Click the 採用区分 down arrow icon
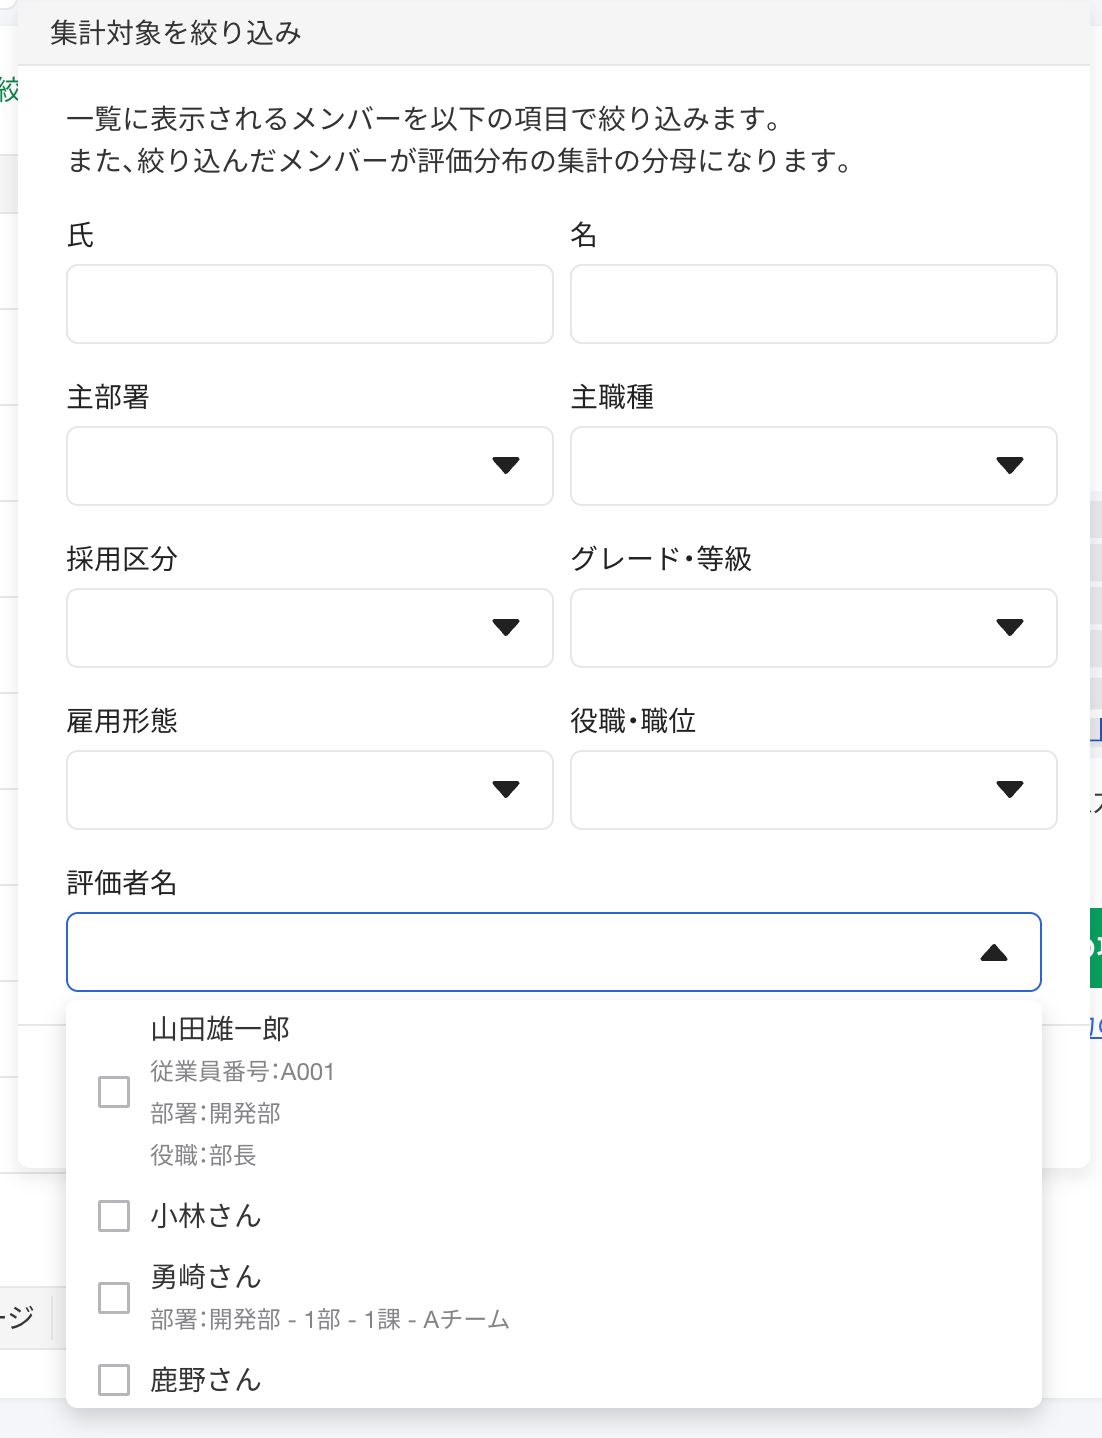The height and width of the screenshot is (1438, 1102). point(506,627)
